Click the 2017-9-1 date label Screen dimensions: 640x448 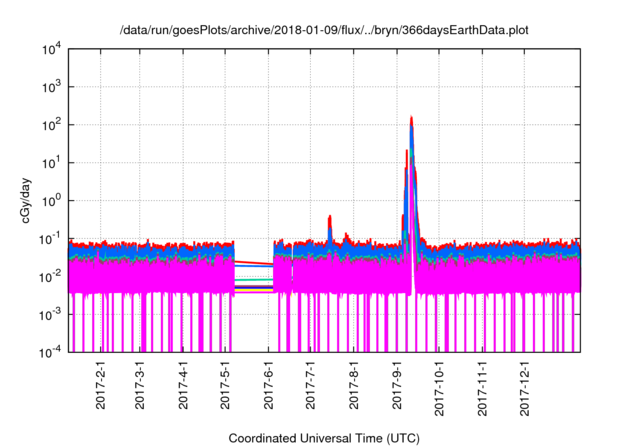tap(397, 385)
